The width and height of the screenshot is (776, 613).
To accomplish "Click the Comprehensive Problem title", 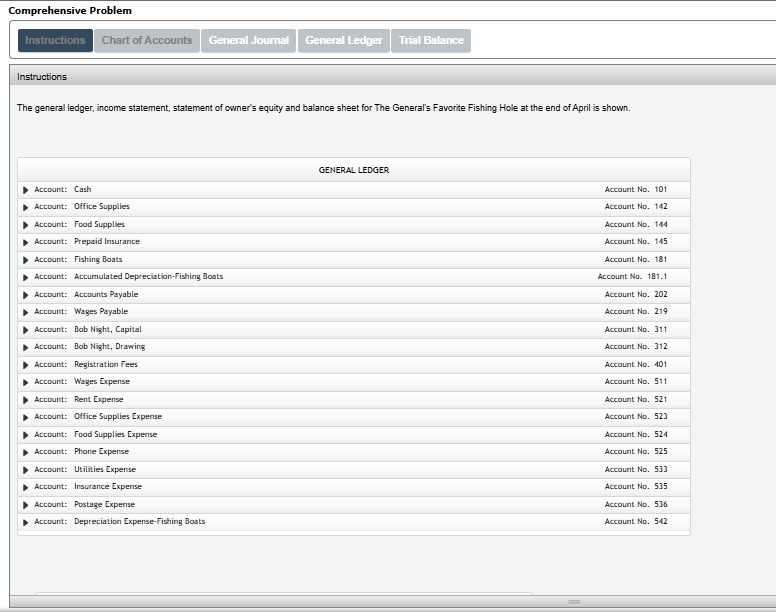I will pyautogui.click(x=70, y=10).
